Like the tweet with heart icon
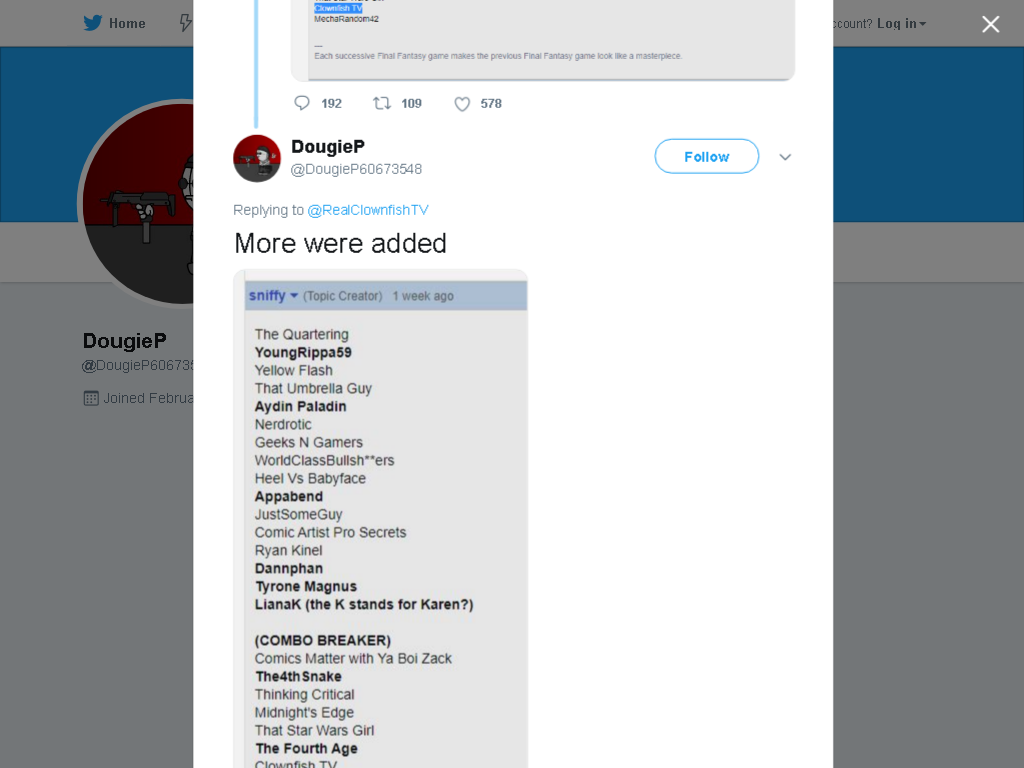 point(462,104)
